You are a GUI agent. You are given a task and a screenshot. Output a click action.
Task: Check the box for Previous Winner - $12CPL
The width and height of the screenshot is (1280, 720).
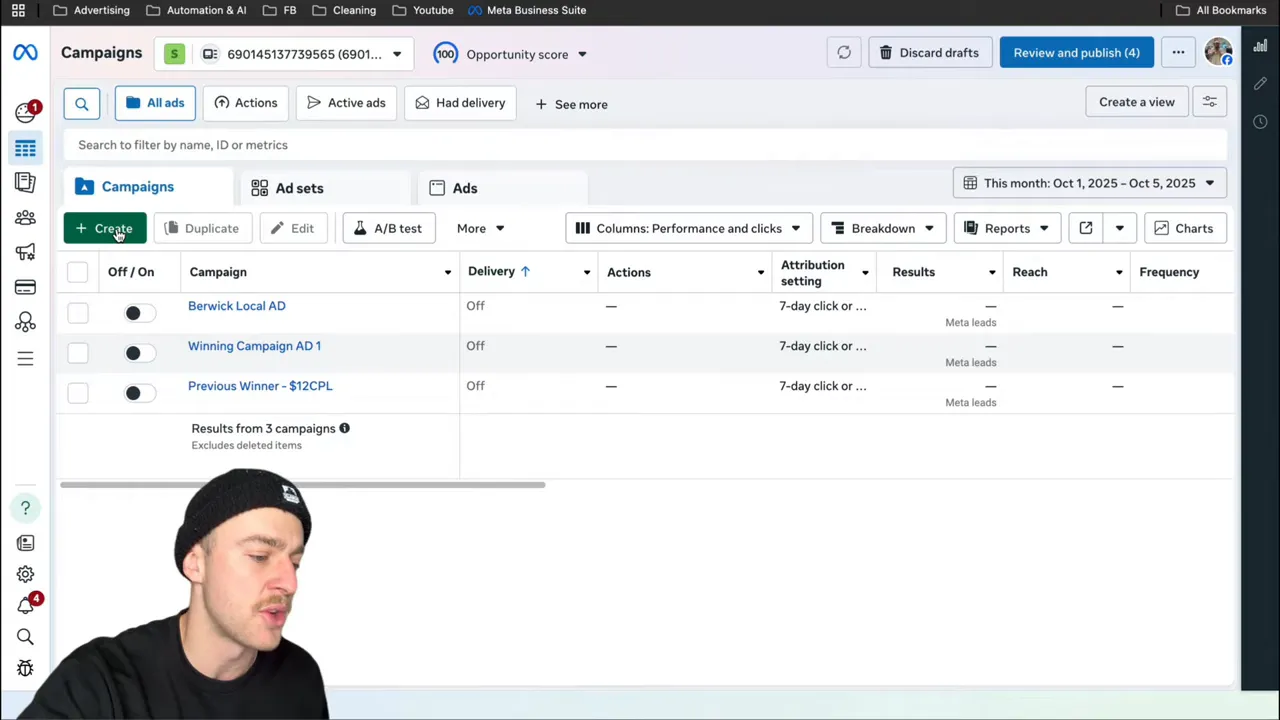tap(78, 393)
